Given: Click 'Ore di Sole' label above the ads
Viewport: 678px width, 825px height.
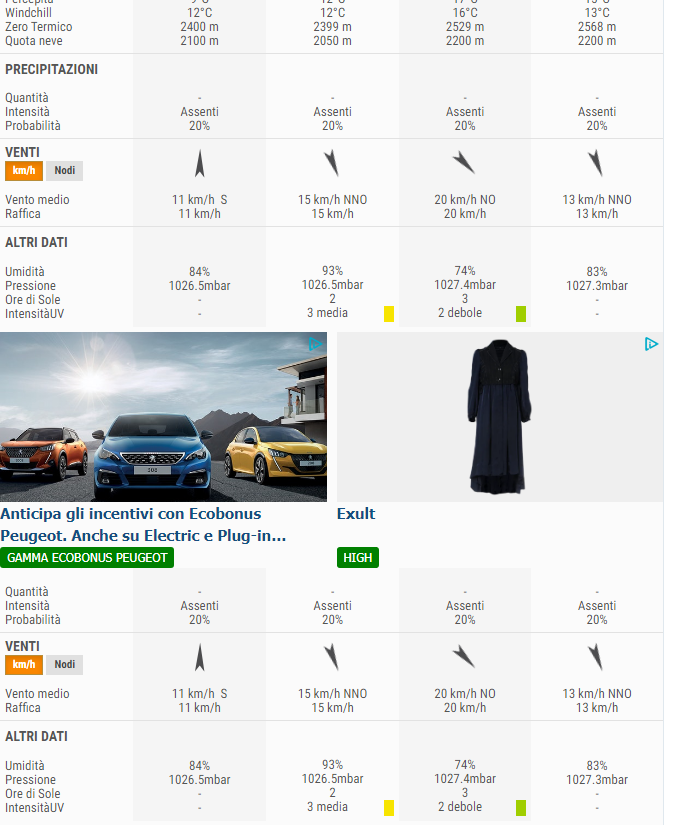Looking at the screenshot, I should point(33,300).
